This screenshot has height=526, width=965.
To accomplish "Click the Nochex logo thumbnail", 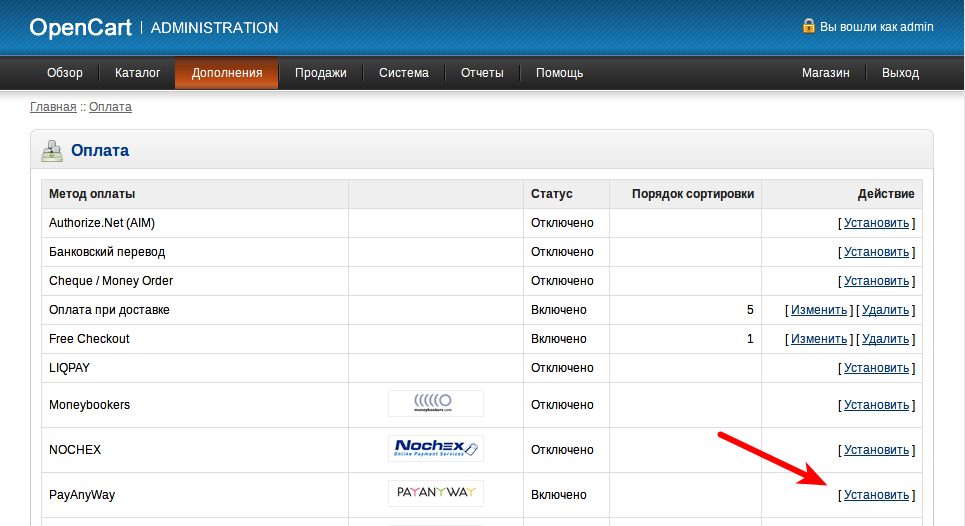I will [436, 448].
